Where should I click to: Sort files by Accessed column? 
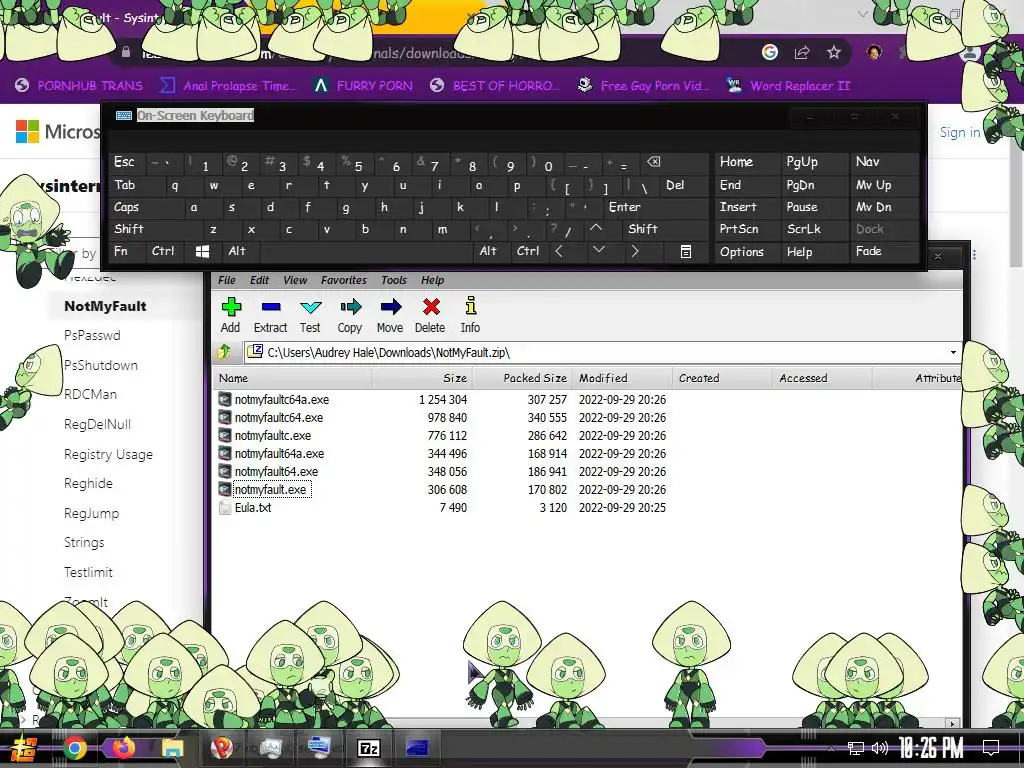tap(822, 378)
